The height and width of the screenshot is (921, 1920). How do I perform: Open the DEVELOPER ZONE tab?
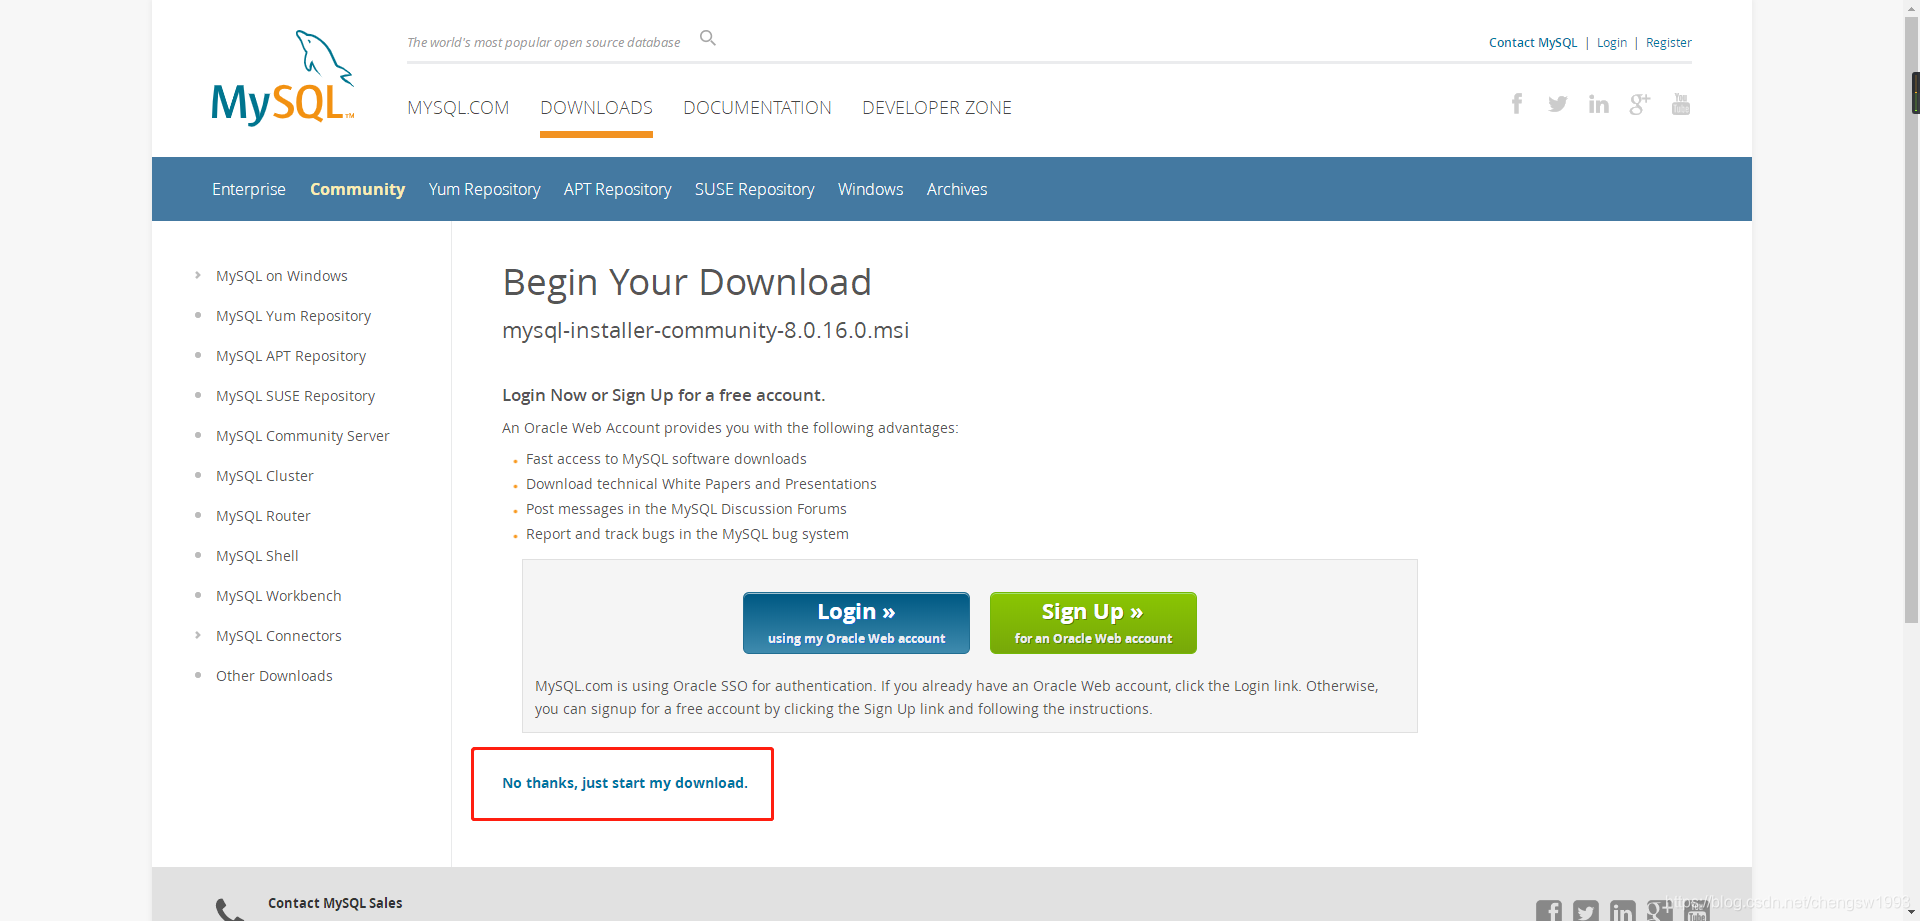(937, 108)
